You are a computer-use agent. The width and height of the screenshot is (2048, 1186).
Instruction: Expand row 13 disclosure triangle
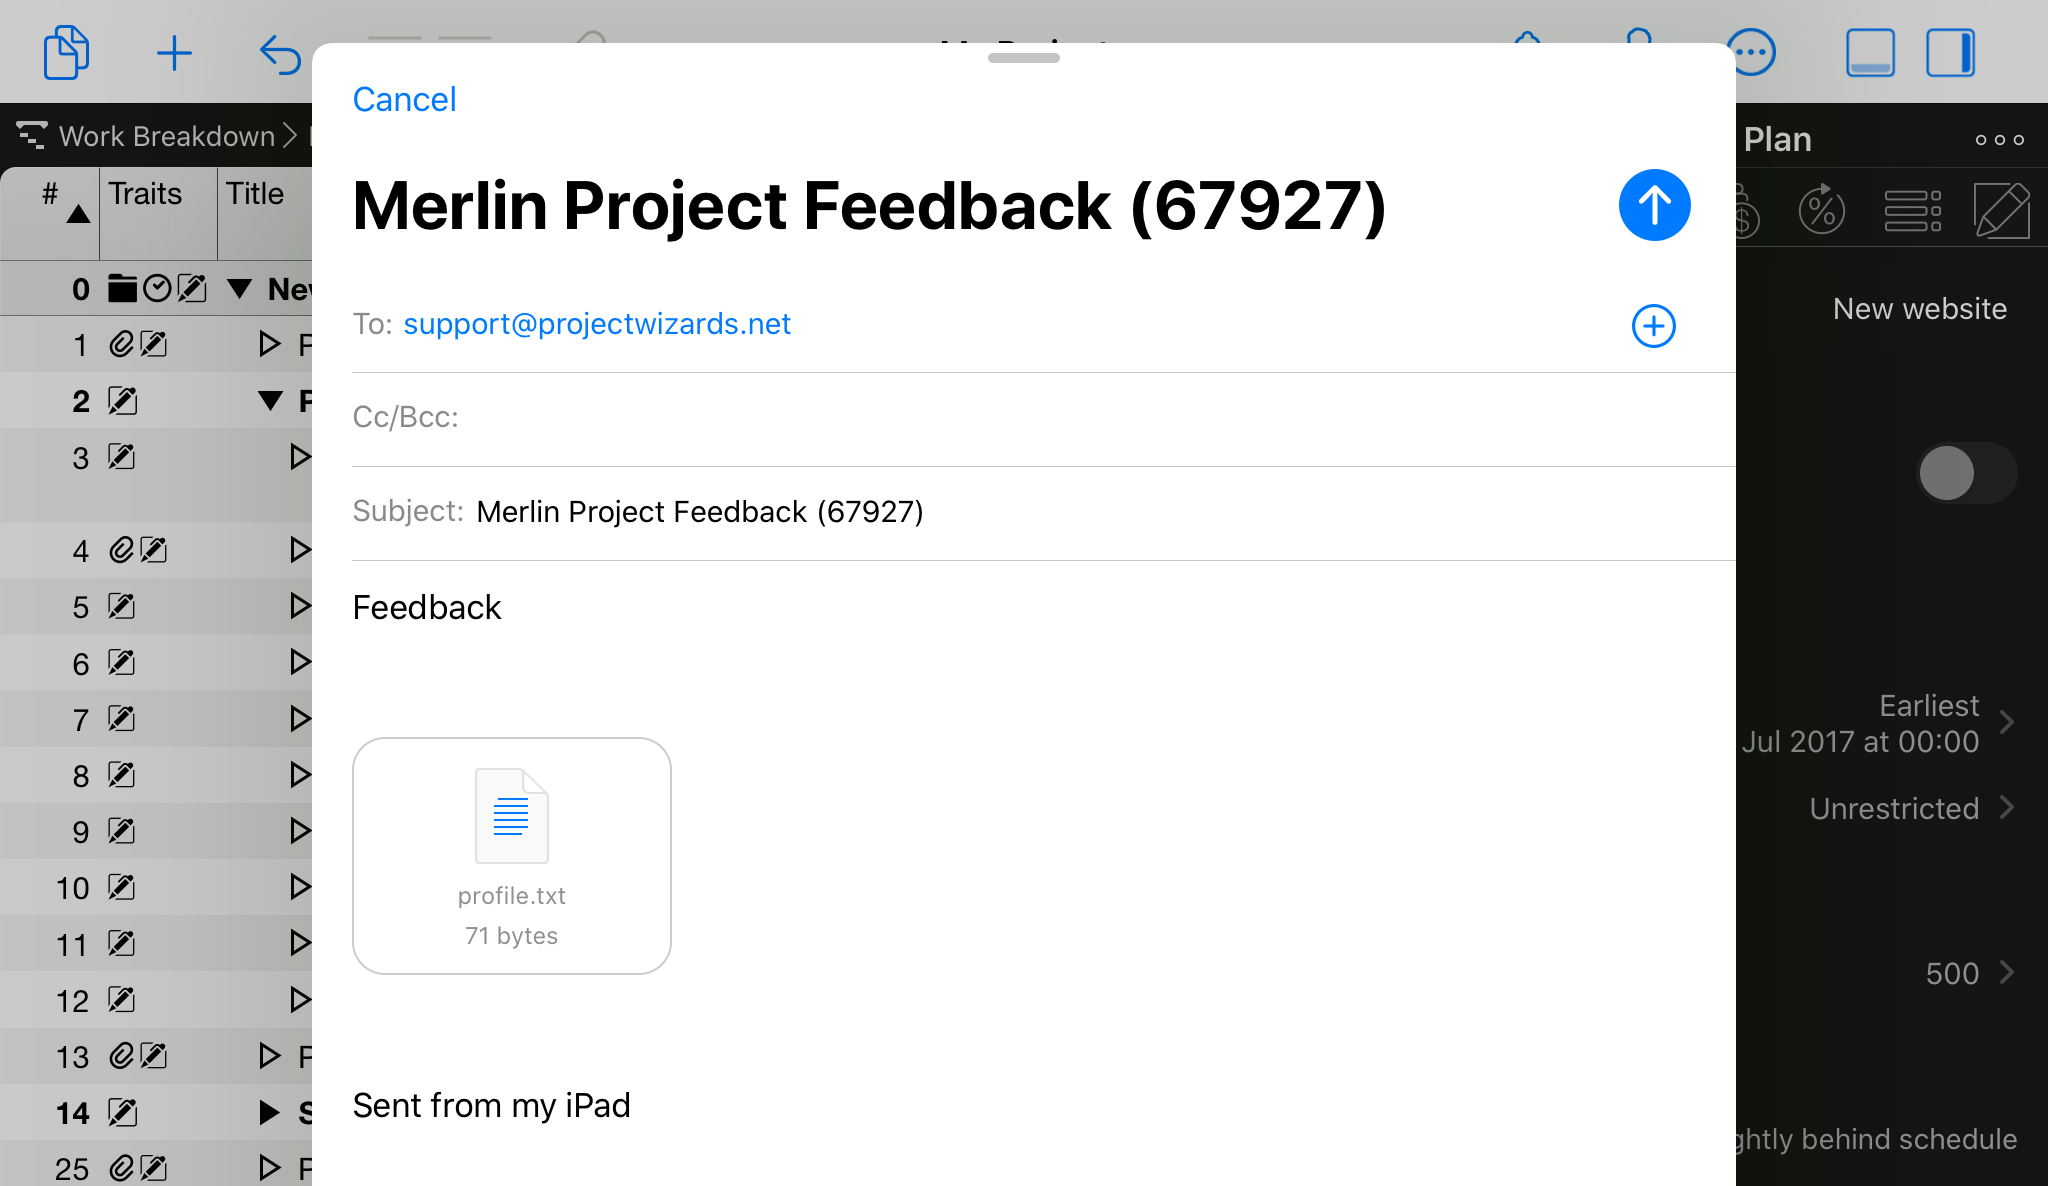(269, 1055)
